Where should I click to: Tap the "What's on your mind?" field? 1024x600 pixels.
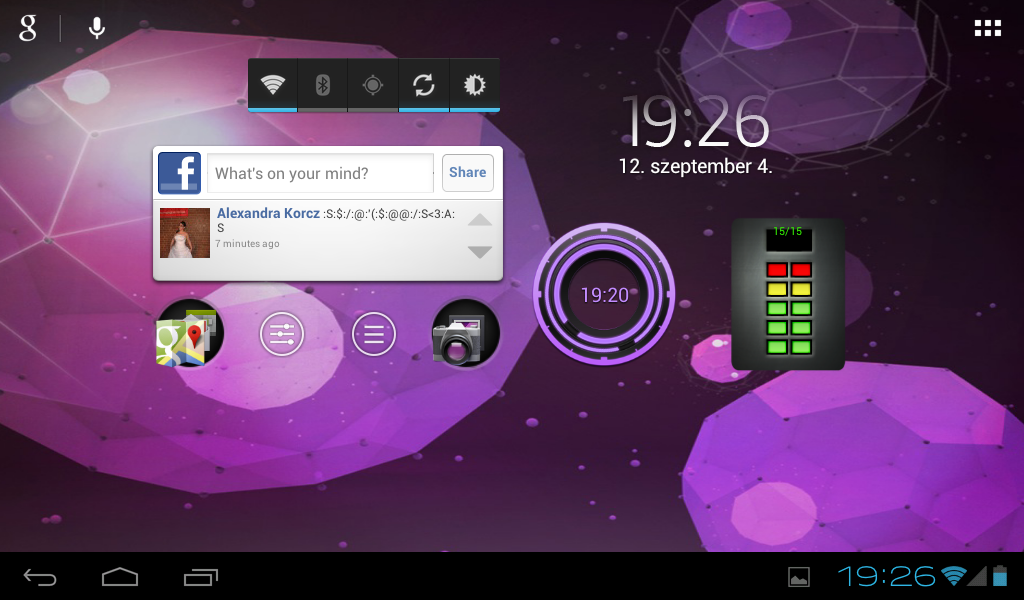(321, 173)
